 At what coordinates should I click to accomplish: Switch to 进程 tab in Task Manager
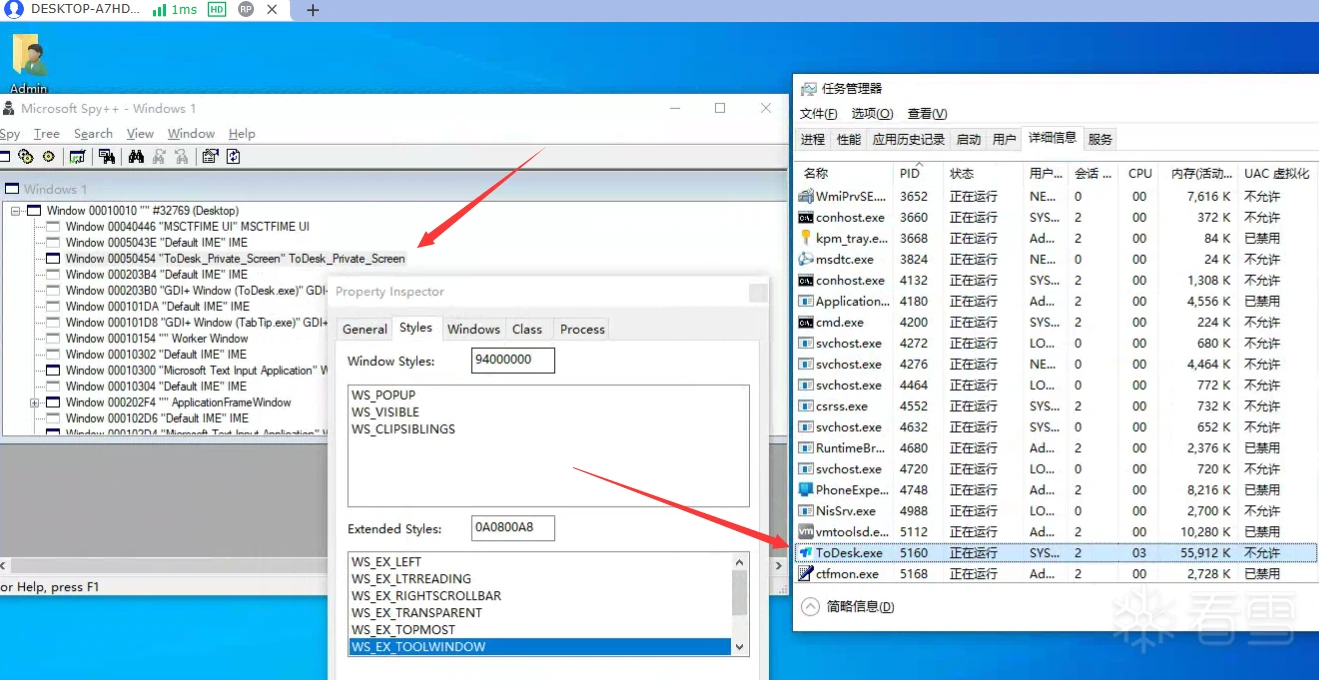click(813, 139)
